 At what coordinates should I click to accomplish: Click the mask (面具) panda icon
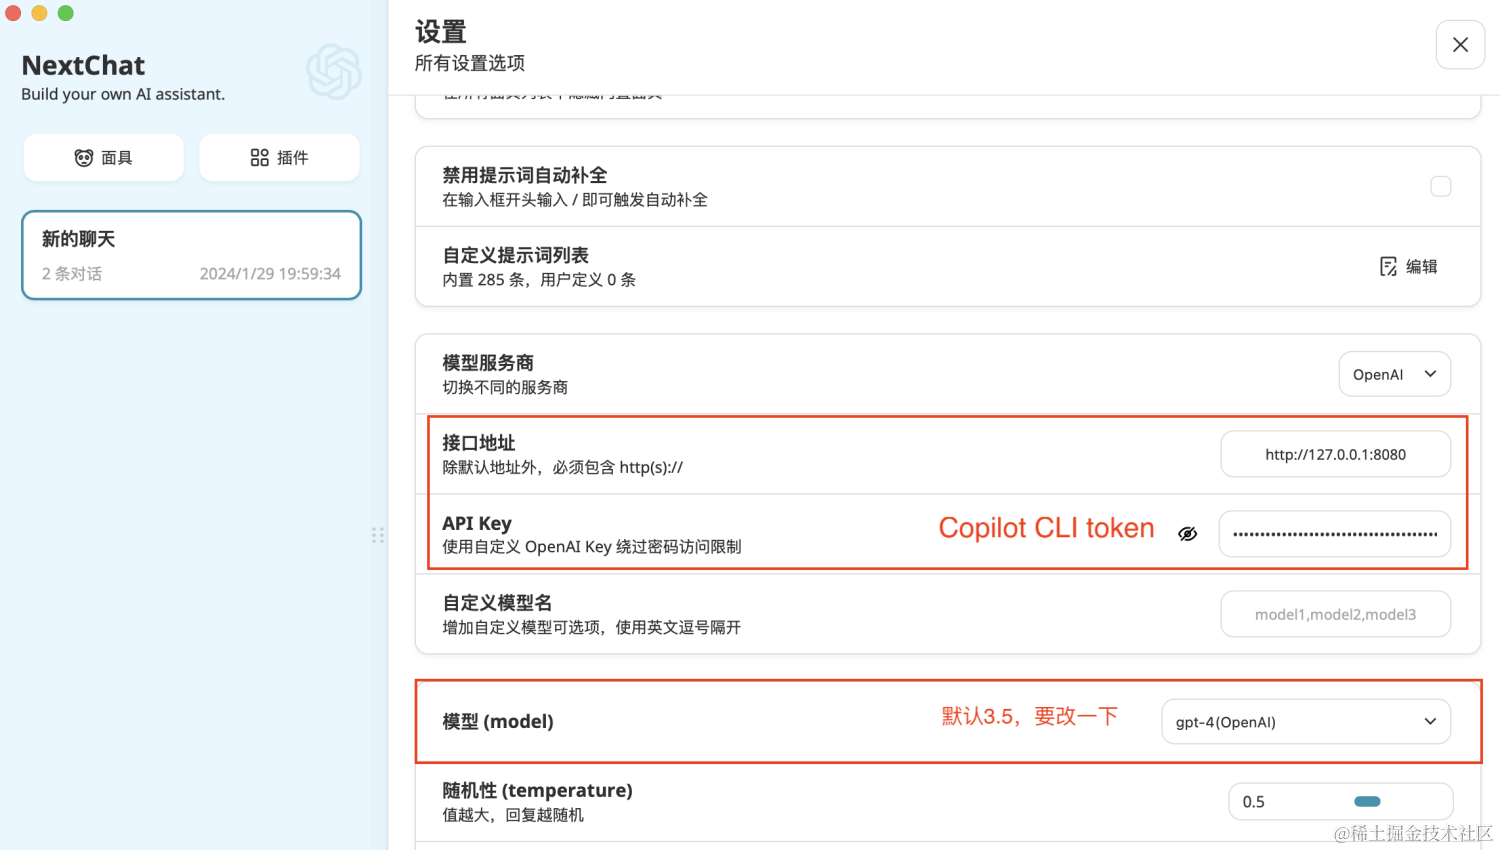(x=84, y=158)
